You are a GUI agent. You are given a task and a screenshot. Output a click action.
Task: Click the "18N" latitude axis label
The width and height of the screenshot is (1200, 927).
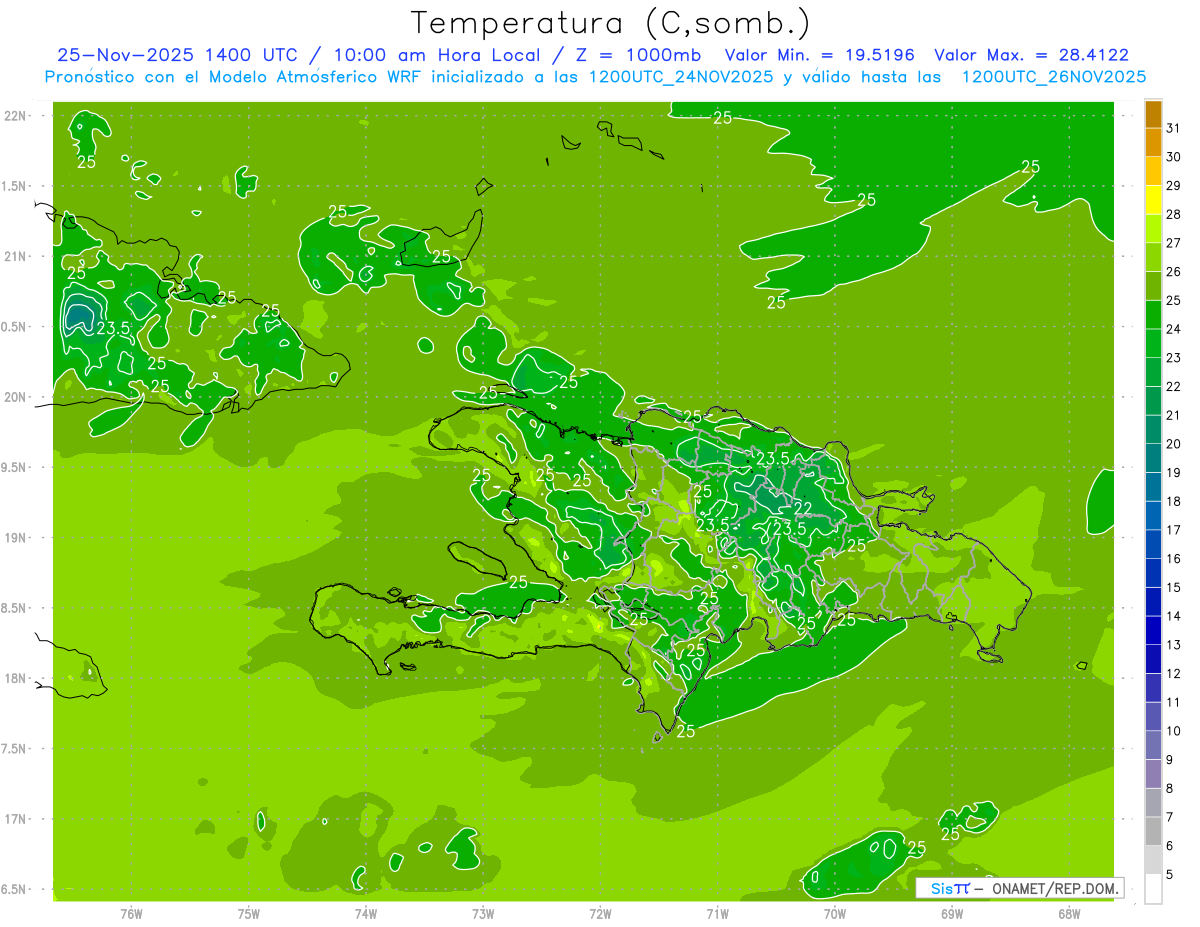pos(17,679)
